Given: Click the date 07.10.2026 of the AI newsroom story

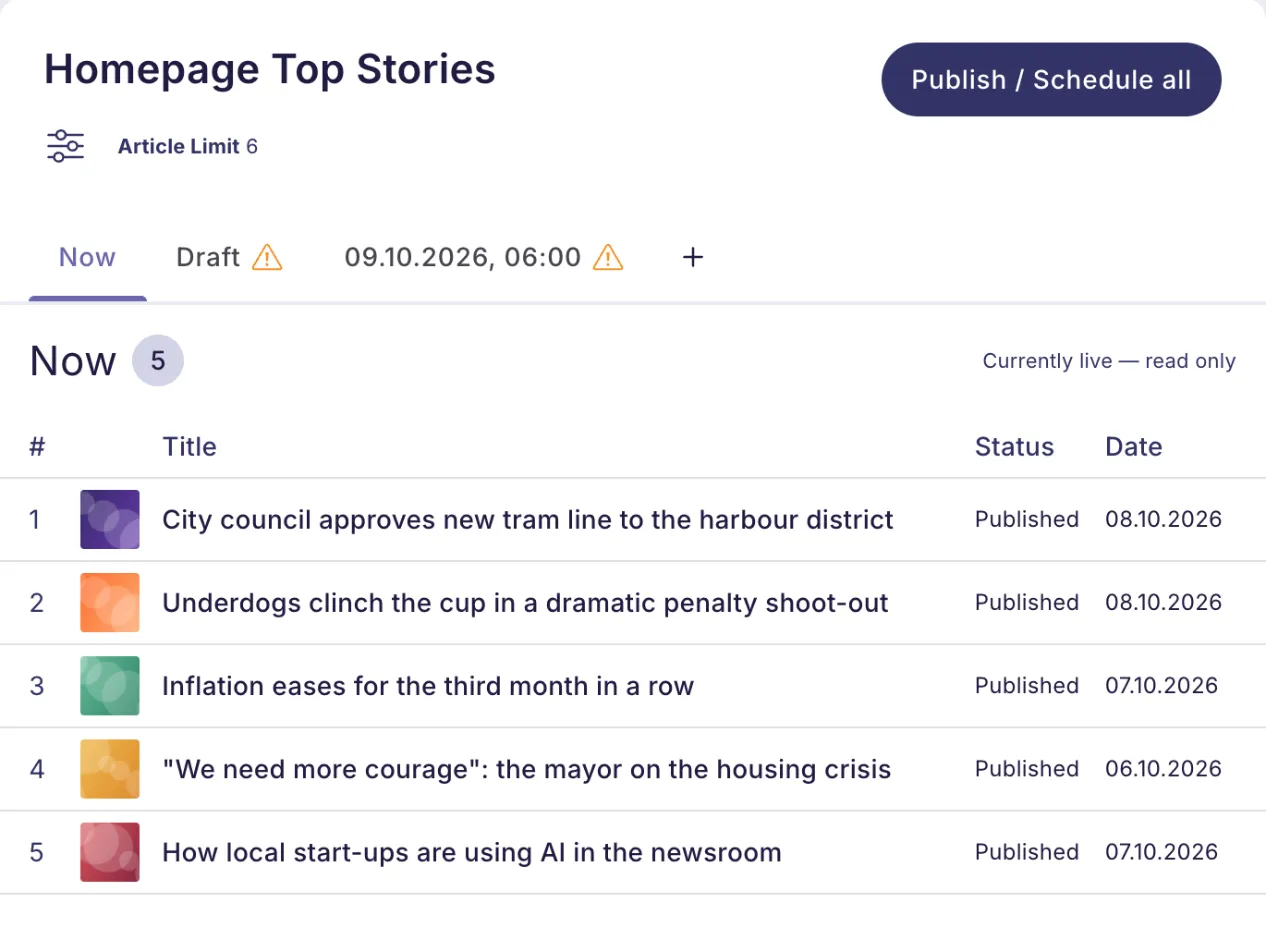Looking at the screenshot, I should coord(1161,852).
